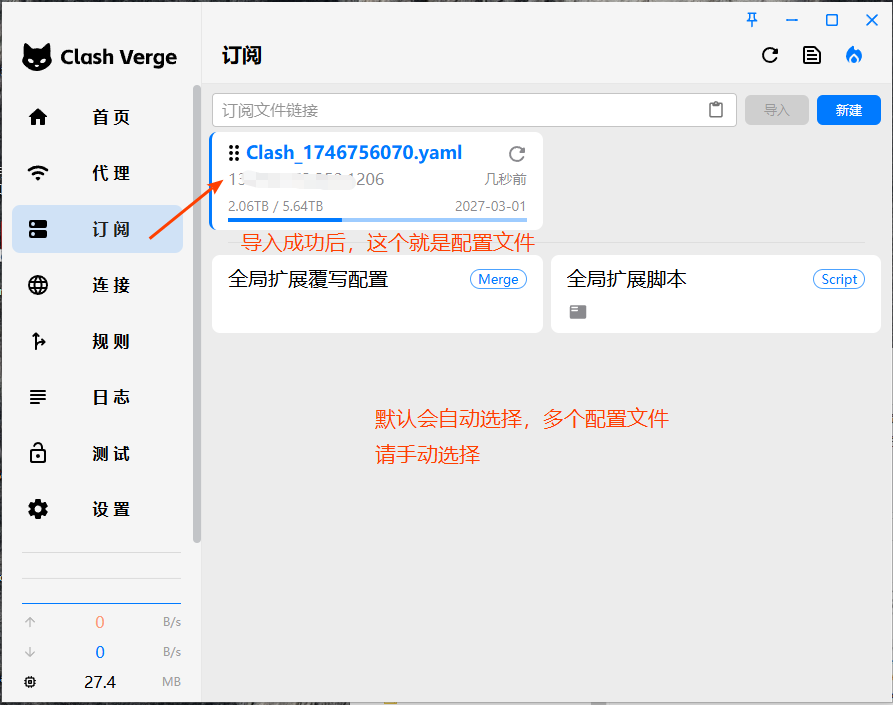Refresh all subscriptions with the header reload icon
Screen dimensions: 893x705
(770, 55)
